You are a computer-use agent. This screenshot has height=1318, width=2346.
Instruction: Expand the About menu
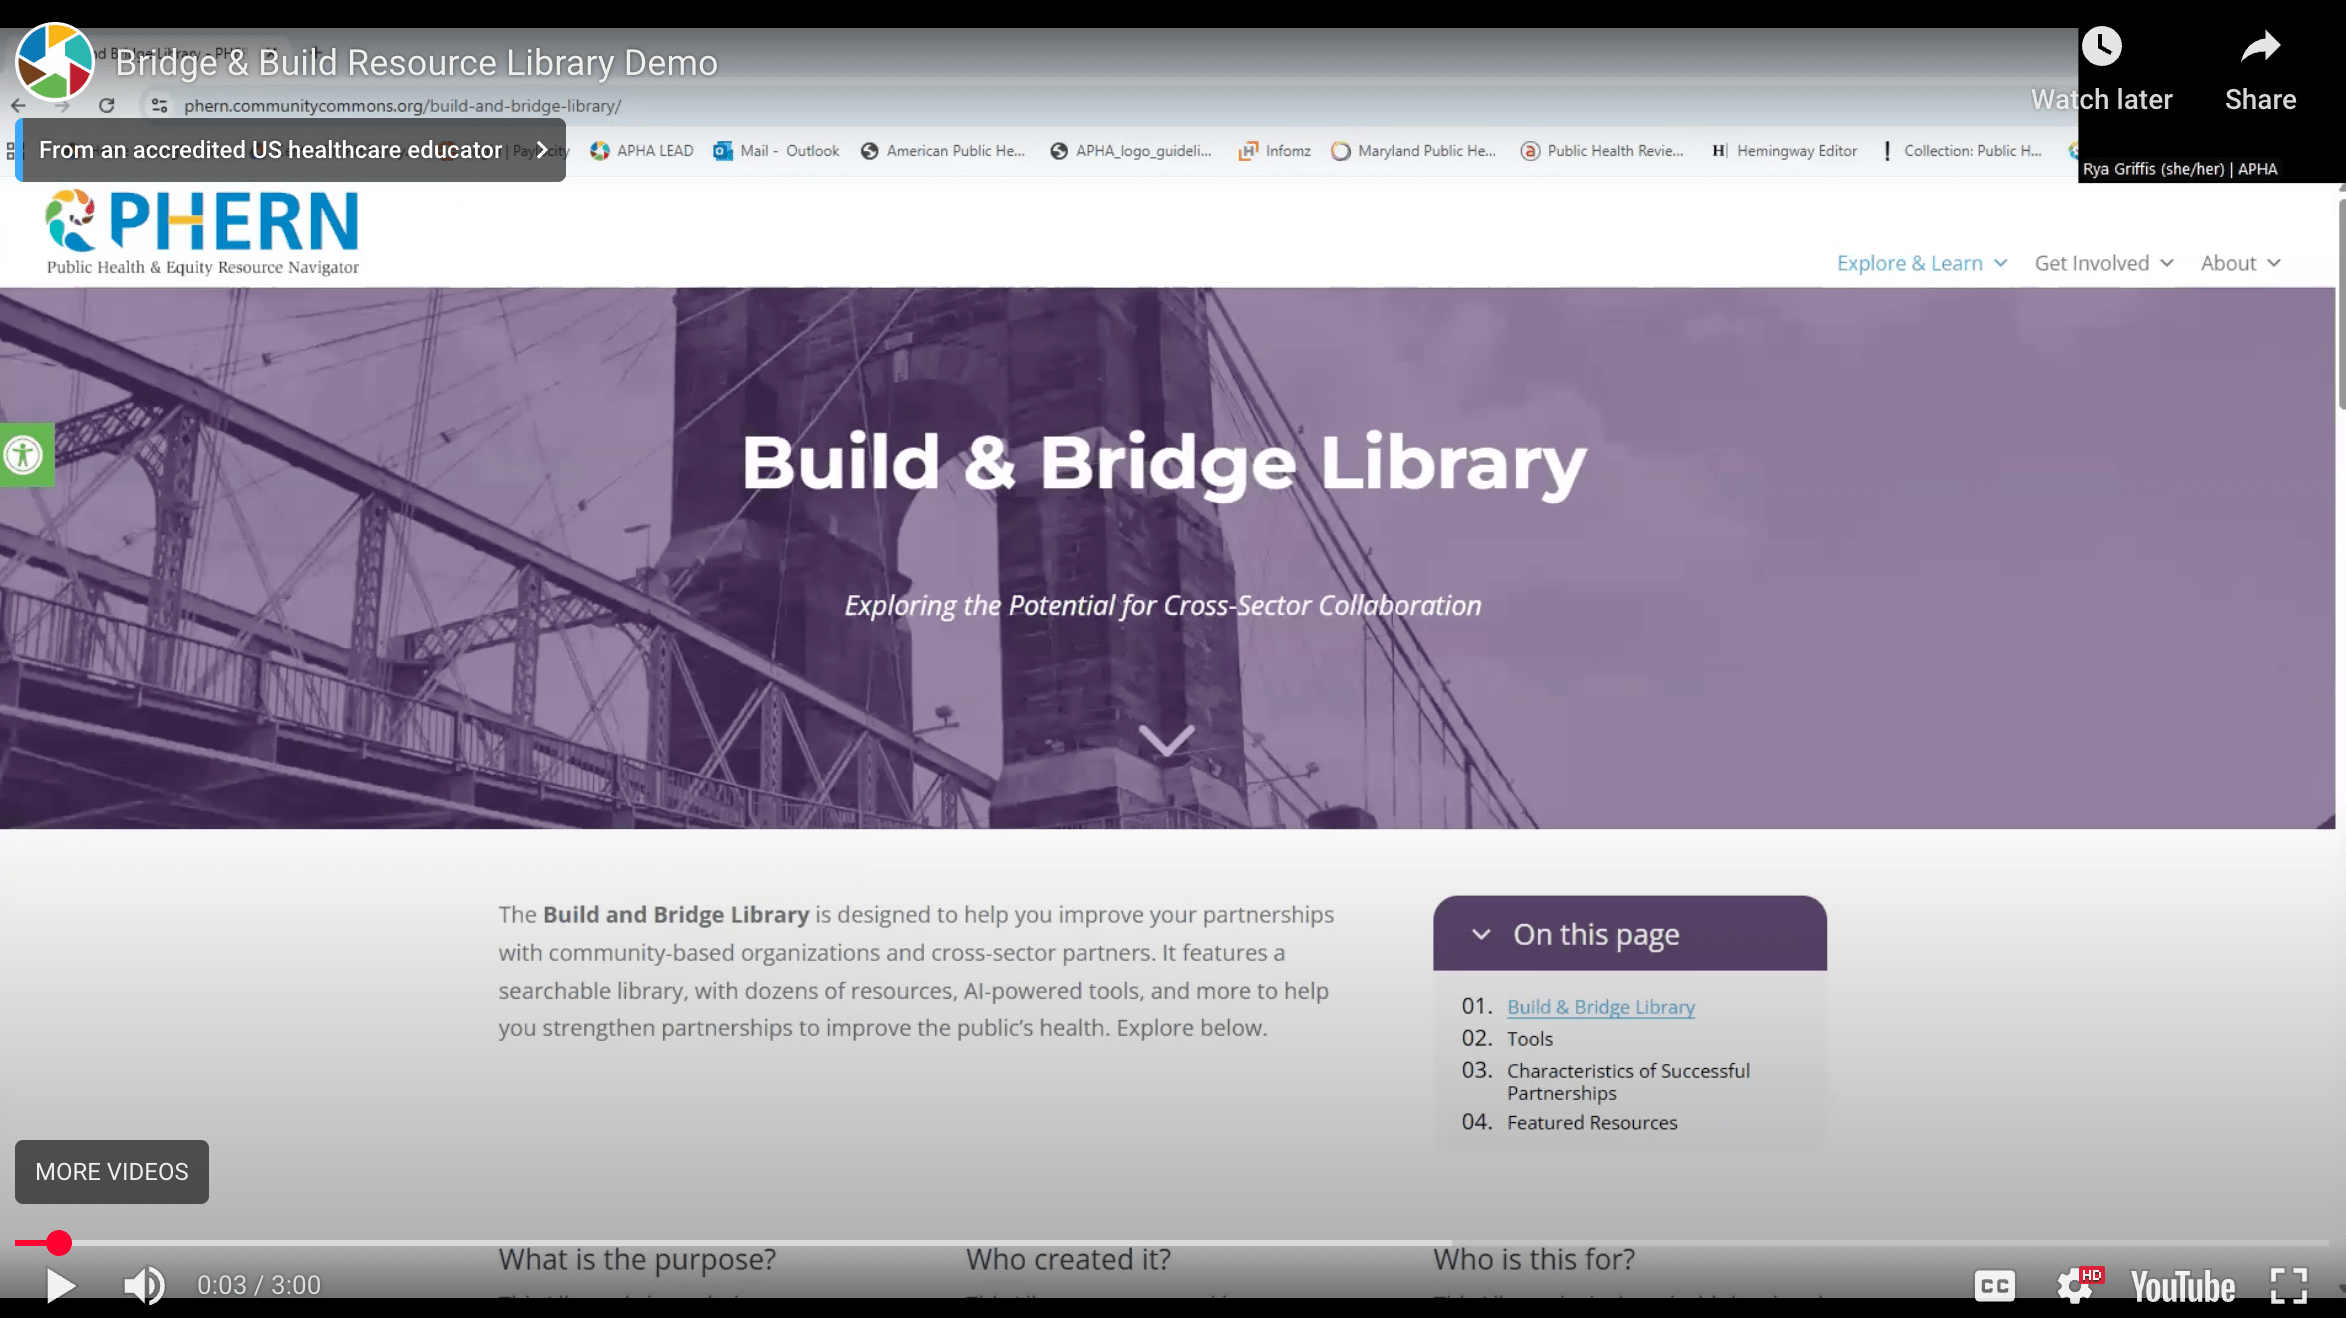tap(2240, 263)
